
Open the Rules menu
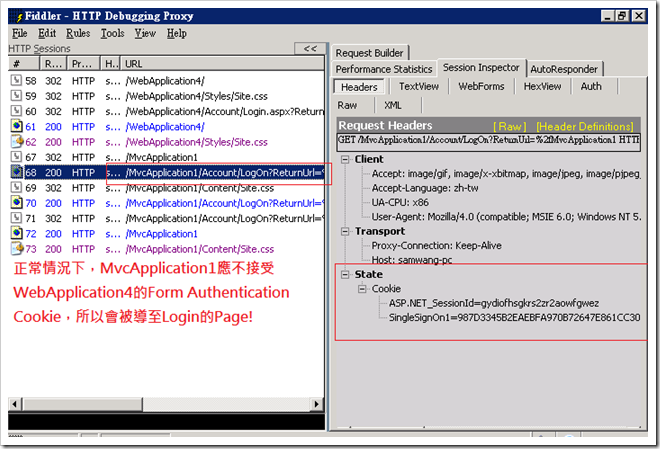pos(78,33)
